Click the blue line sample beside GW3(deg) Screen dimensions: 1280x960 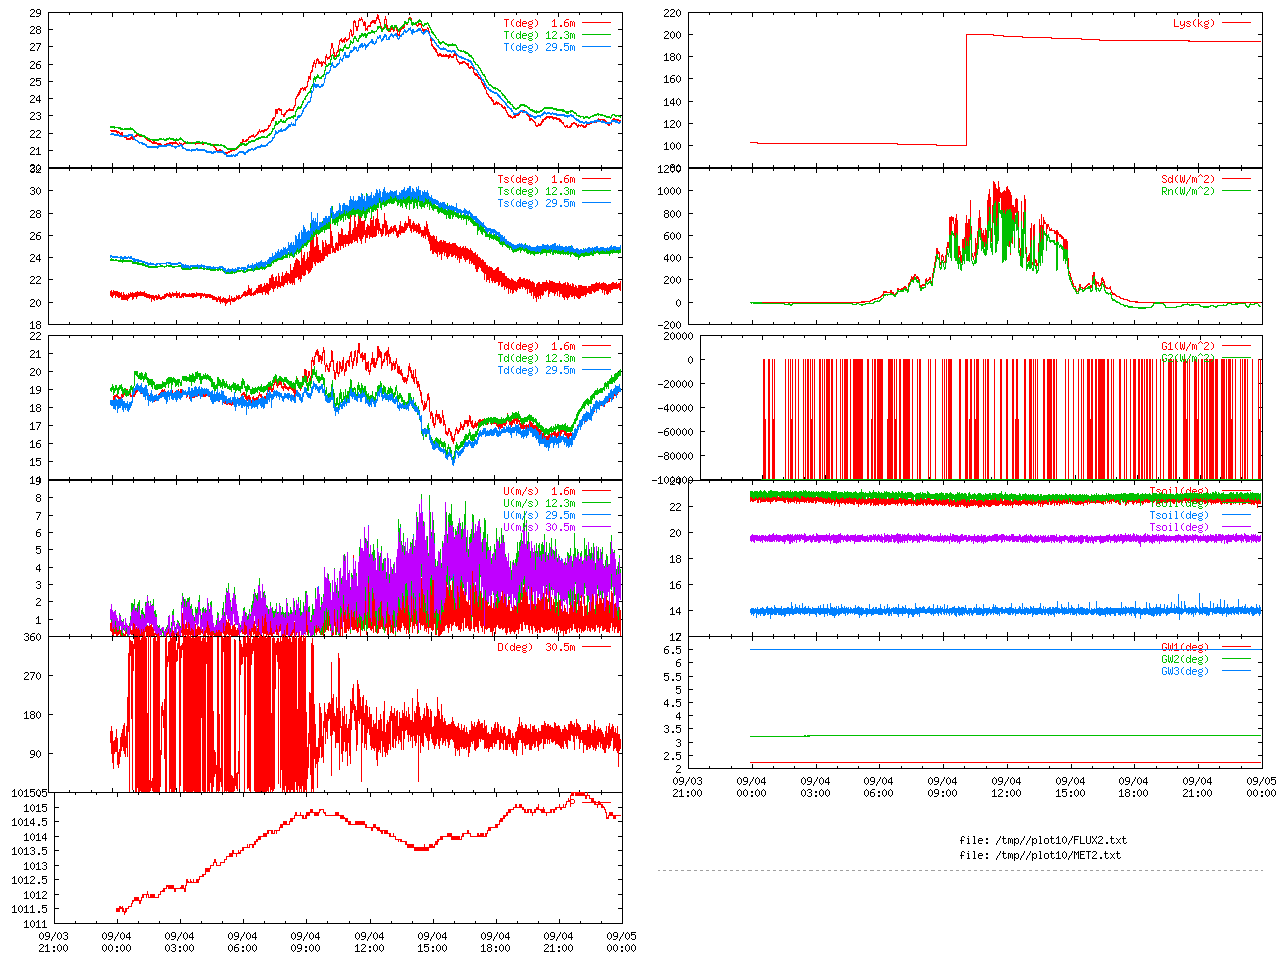point(1235,671)
